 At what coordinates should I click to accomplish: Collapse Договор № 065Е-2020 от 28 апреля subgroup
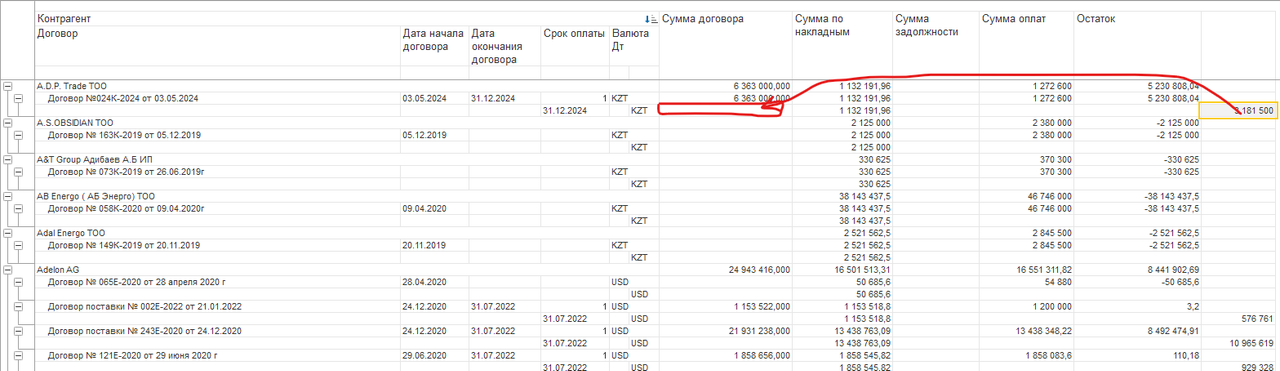(19, 282)
